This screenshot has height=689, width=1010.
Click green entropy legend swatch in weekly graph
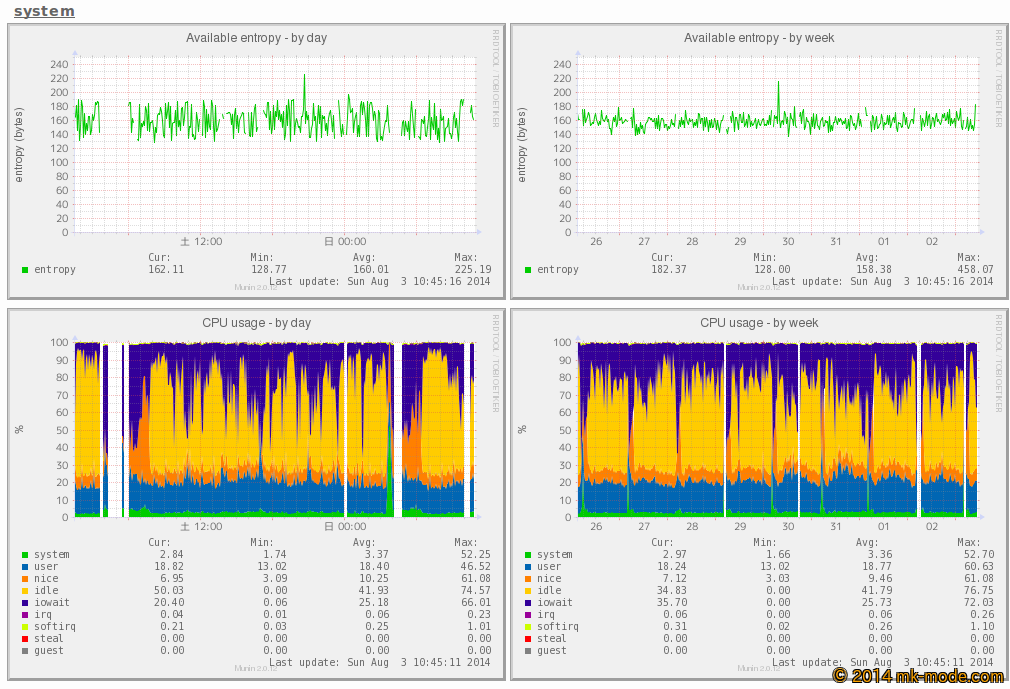click(528, 270)
